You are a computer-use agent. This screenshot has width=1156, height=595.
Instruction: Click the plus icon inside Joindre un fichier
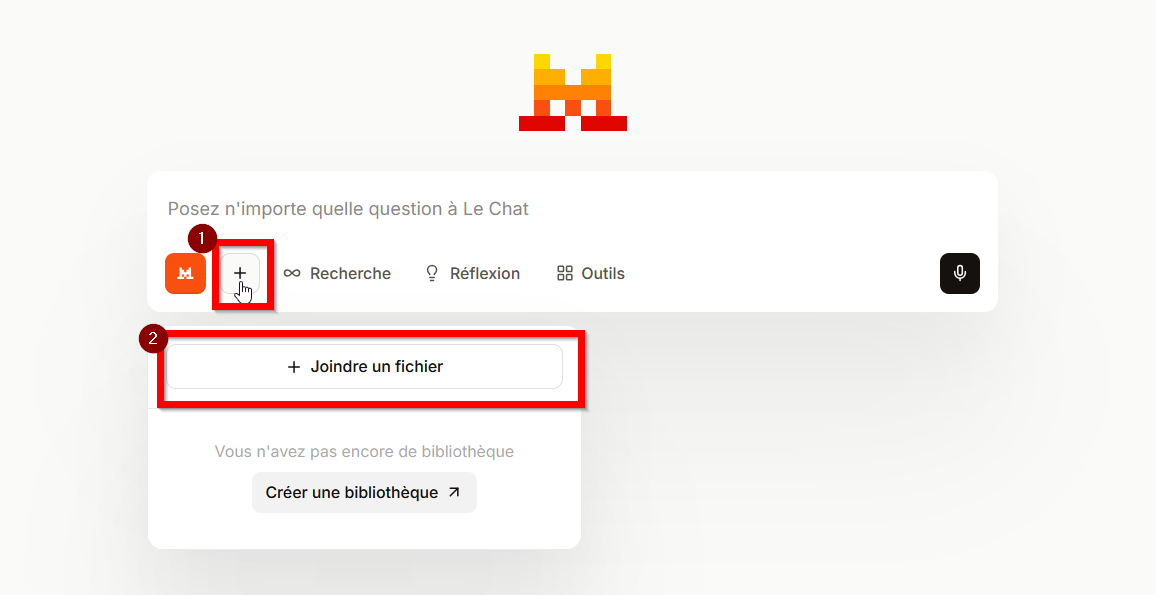[x=294, y=367]
